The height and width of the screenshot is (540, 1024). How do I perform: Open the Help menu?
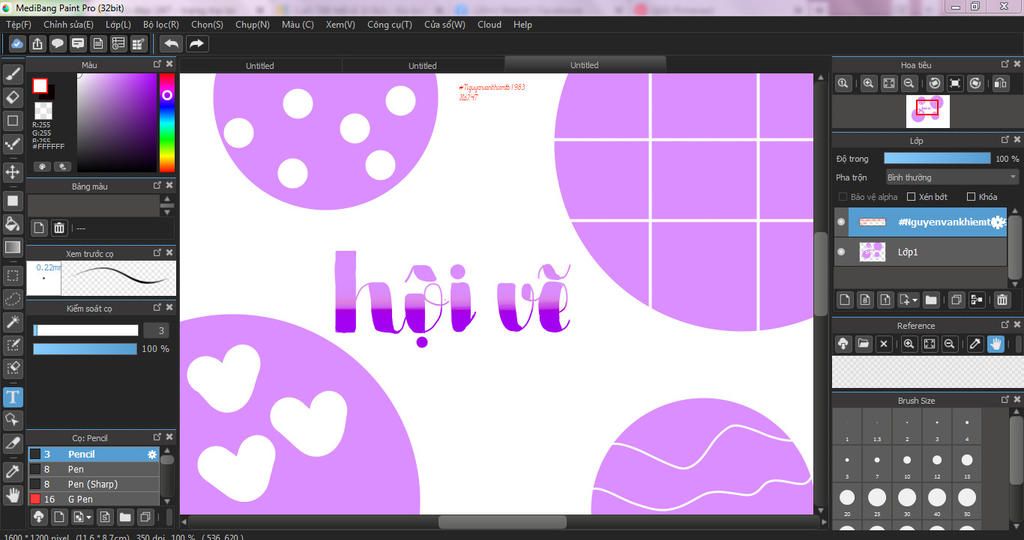coord(522,24)
